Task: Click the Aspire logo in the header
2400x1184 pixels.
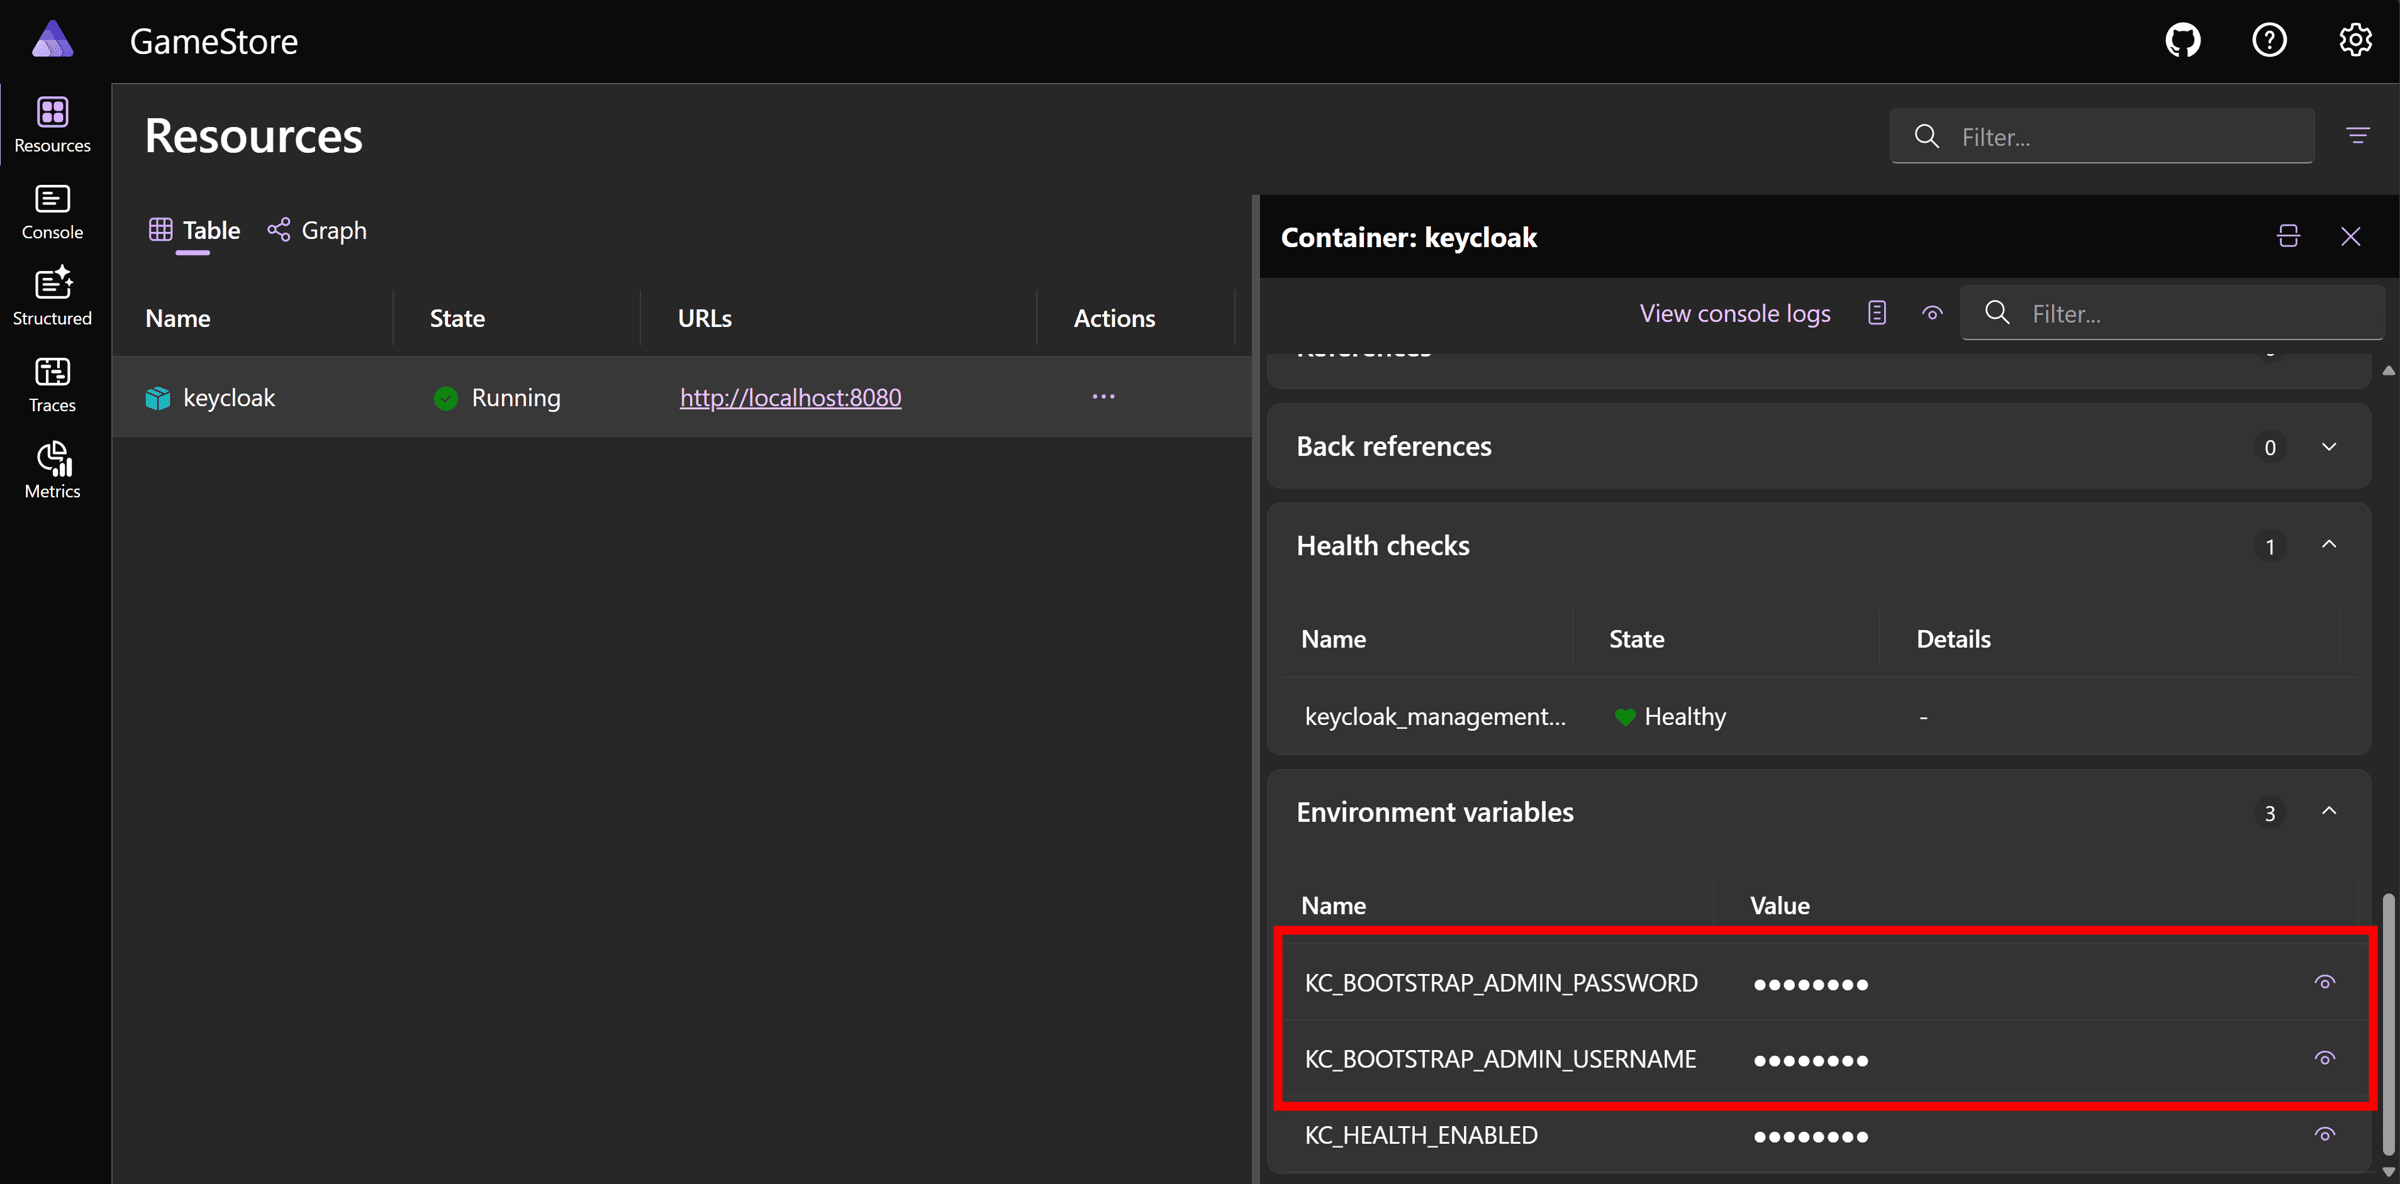Action: coord(52,40)
